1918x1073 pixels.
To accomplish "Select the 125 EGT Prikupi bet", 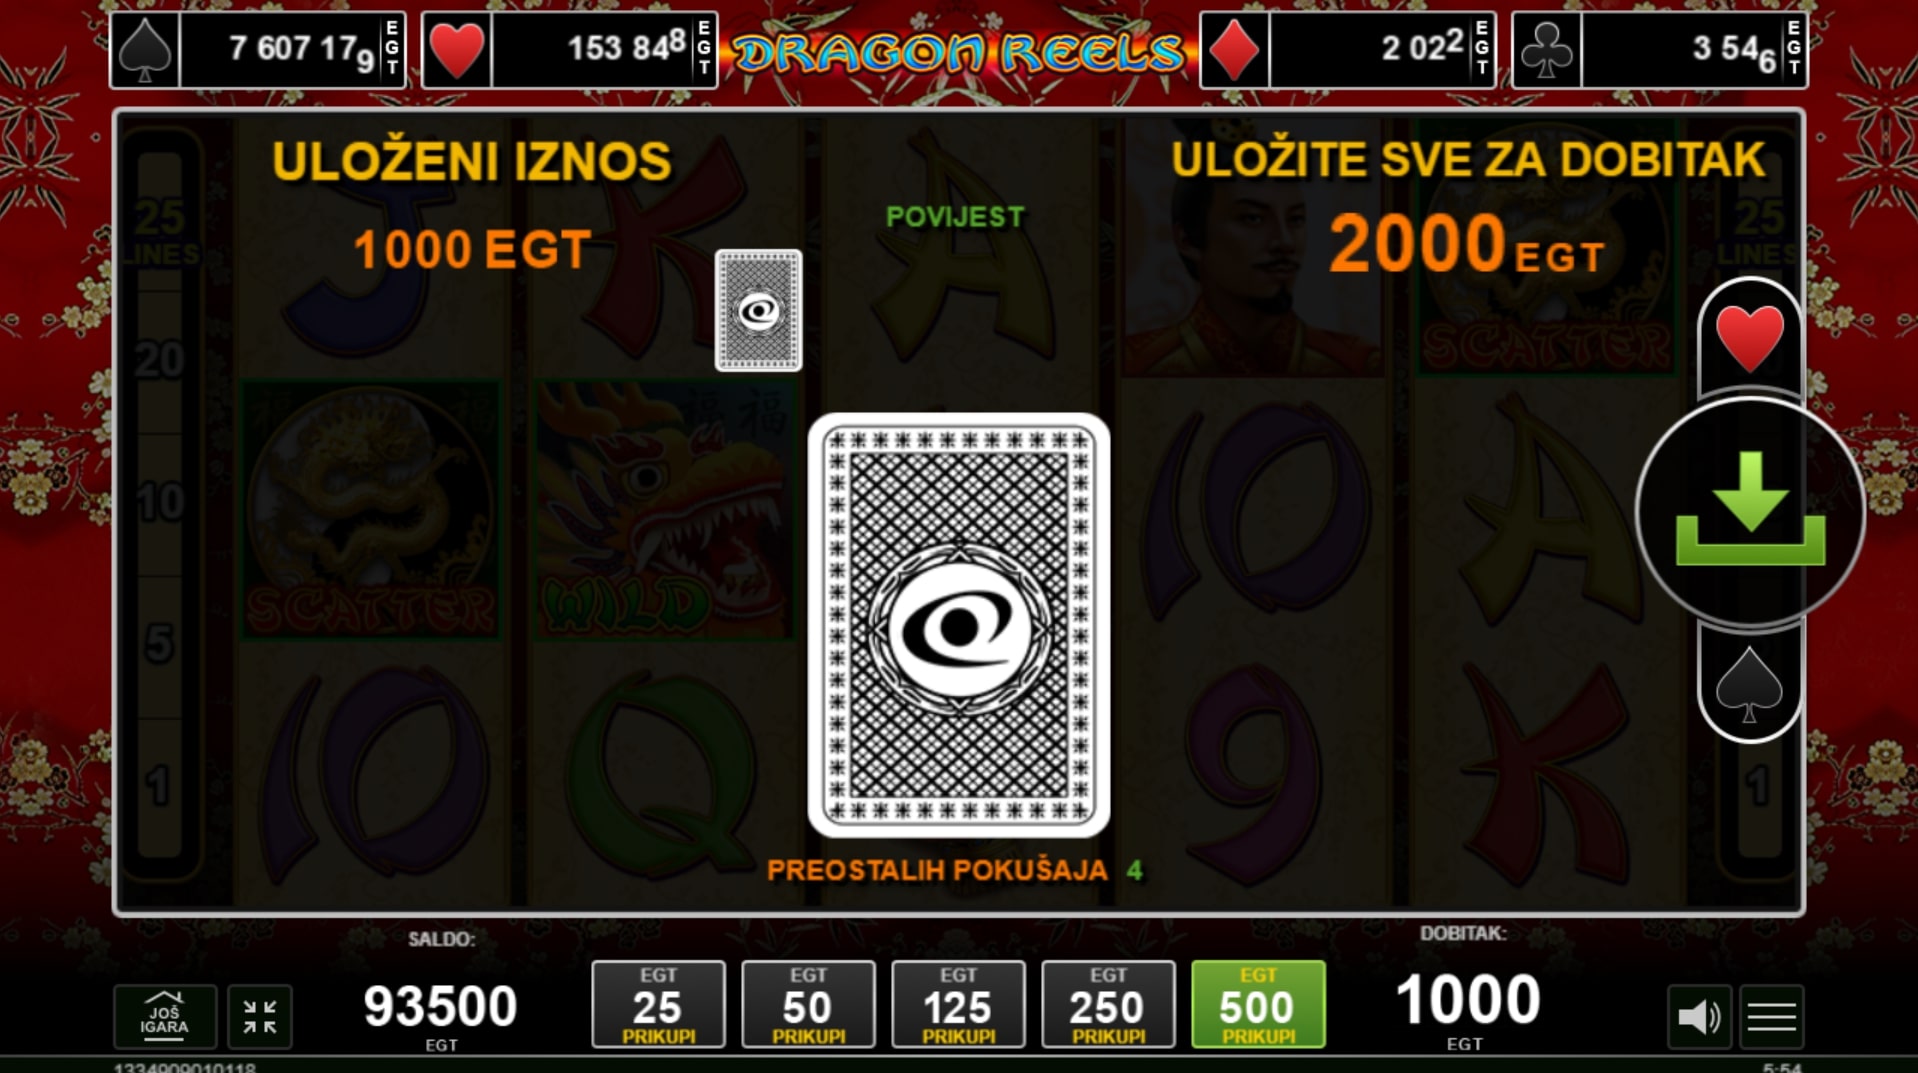I will coord(958,1004).
